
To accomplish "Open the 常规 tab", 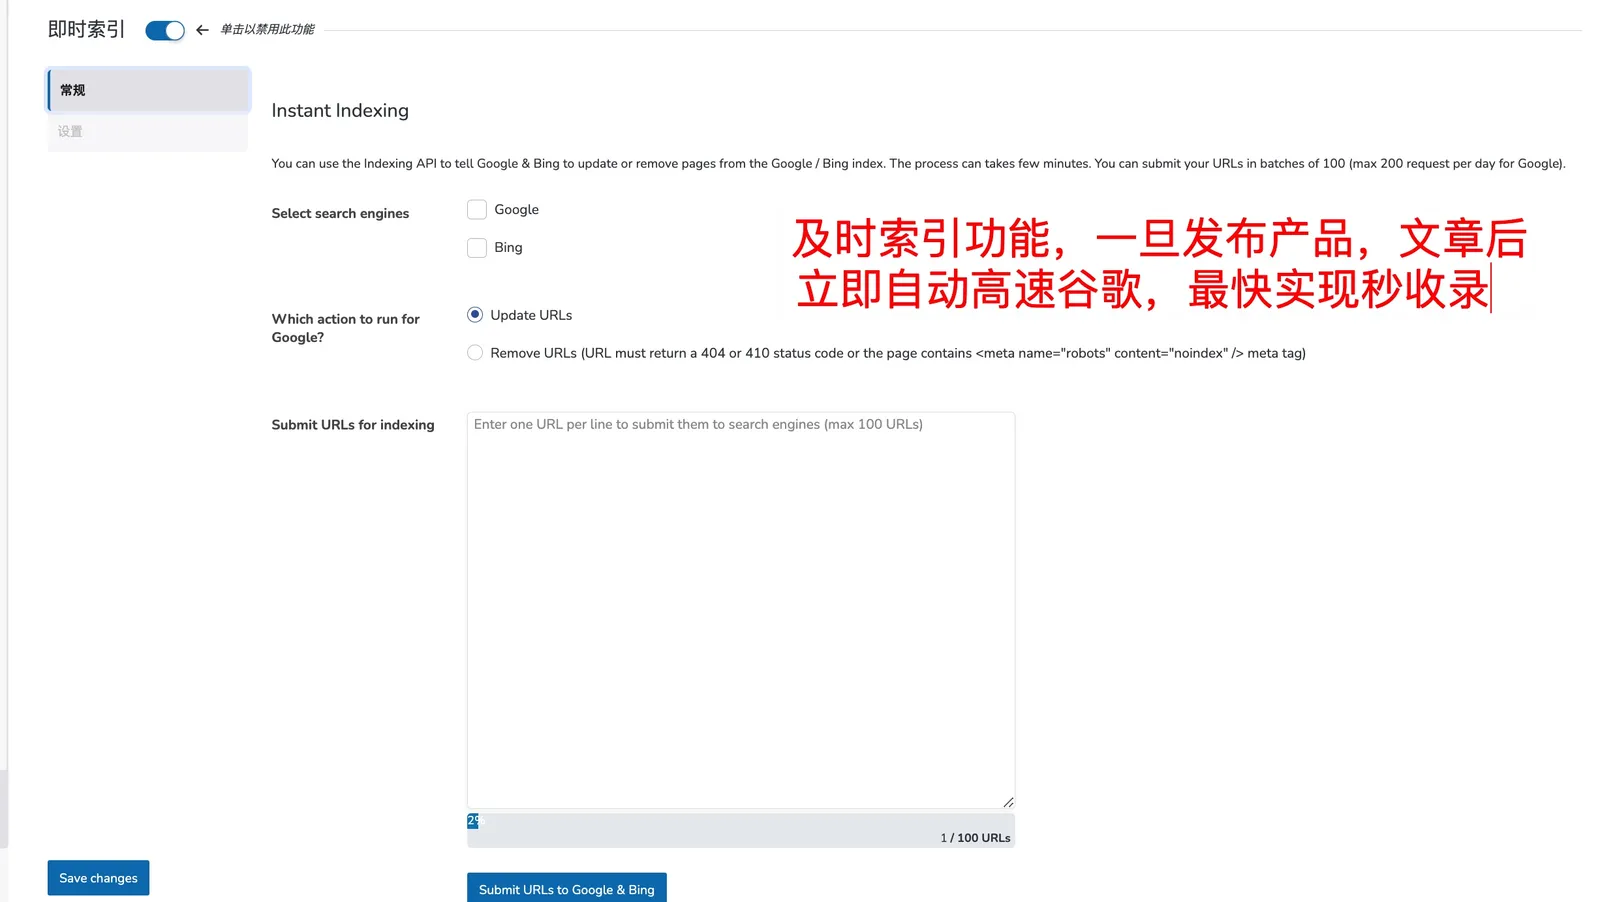I will [x=148, y=90].
